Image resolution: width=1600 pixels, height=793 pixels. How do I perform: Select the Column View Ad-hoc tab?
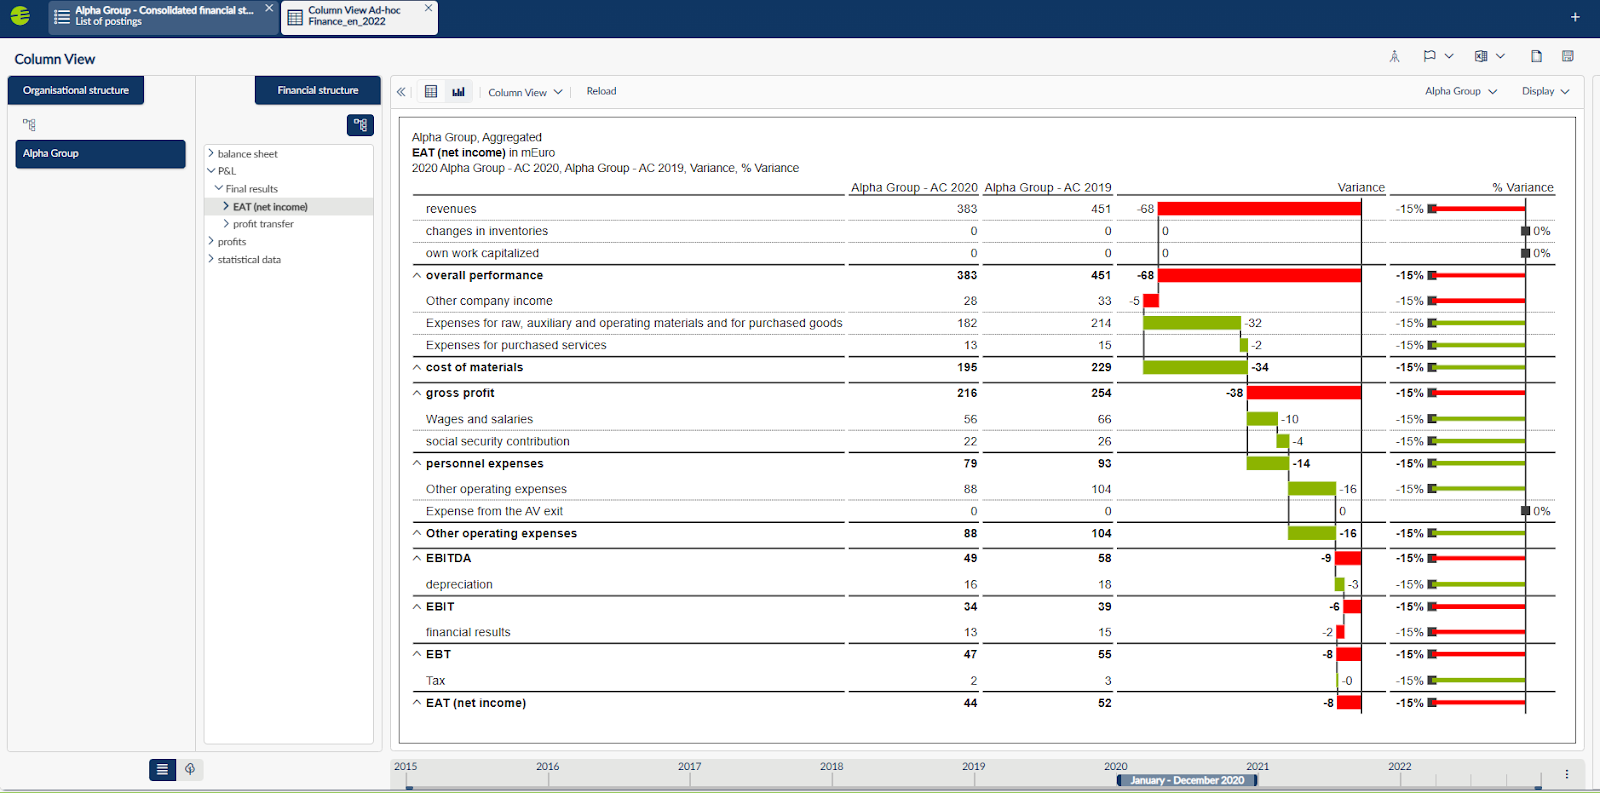tap(354, 16)
